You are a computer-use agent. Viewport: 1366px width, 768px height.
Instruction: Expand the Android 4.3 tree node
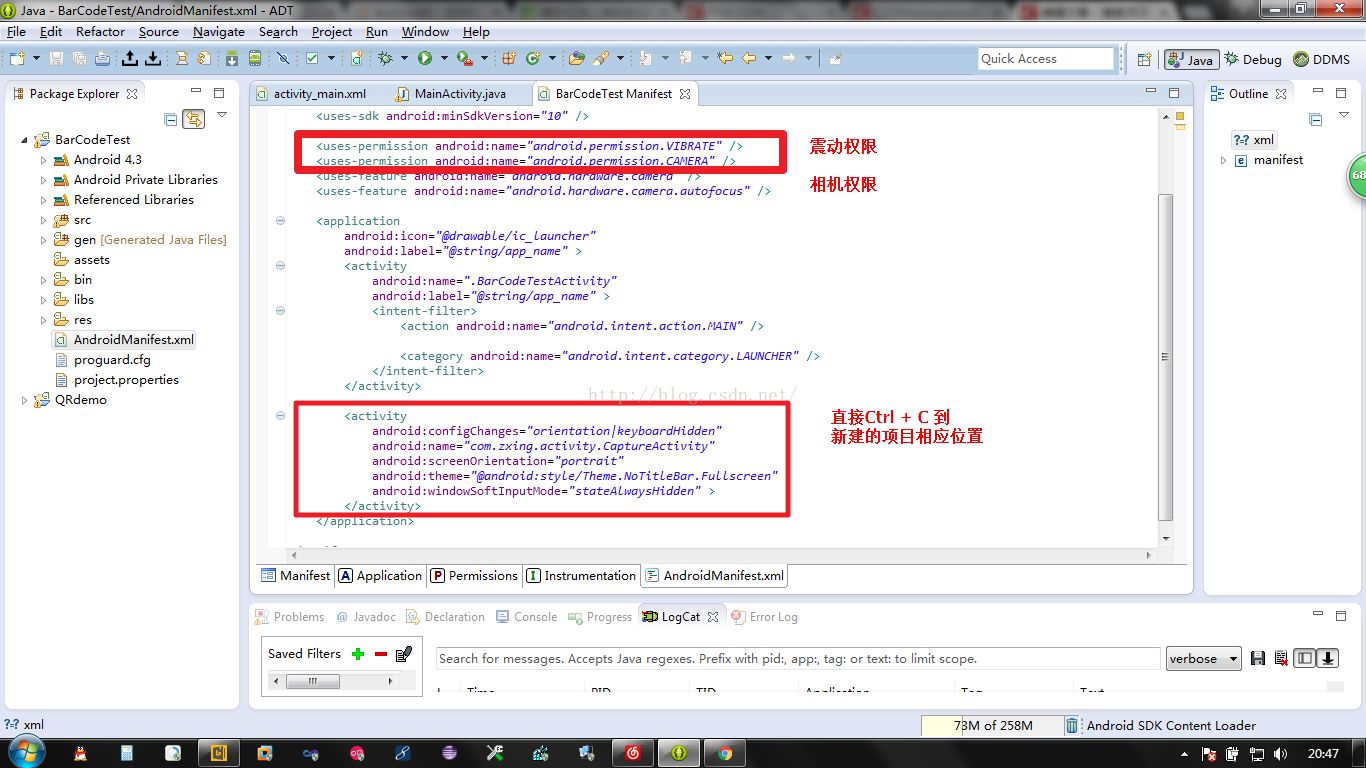(44, 160)
